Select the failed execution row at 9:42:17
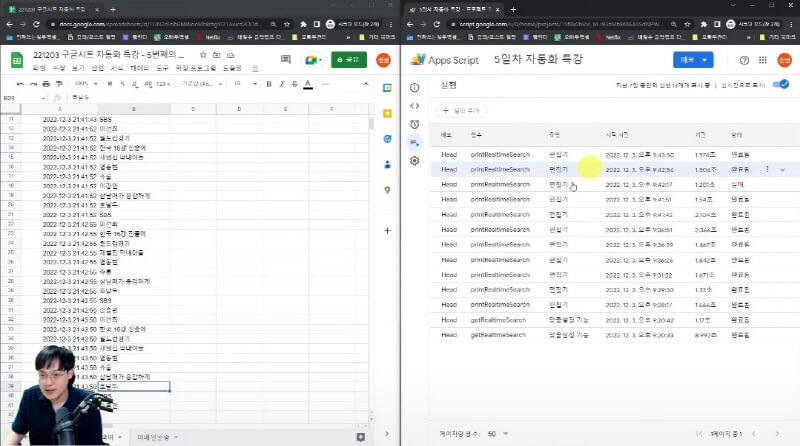Image resolution: width=800 pixels, height=446 pixels. click(615, 184)
